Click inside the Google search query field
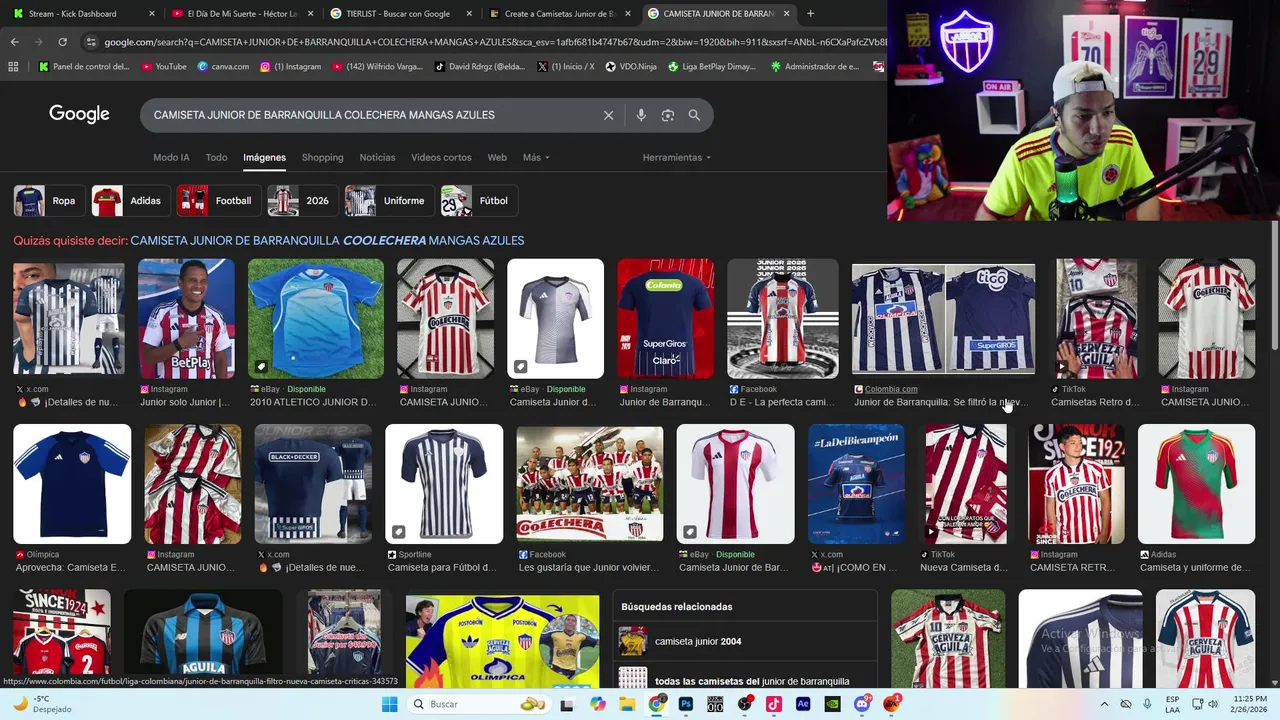The image size is (1280, 720). (x=370, y=115)
